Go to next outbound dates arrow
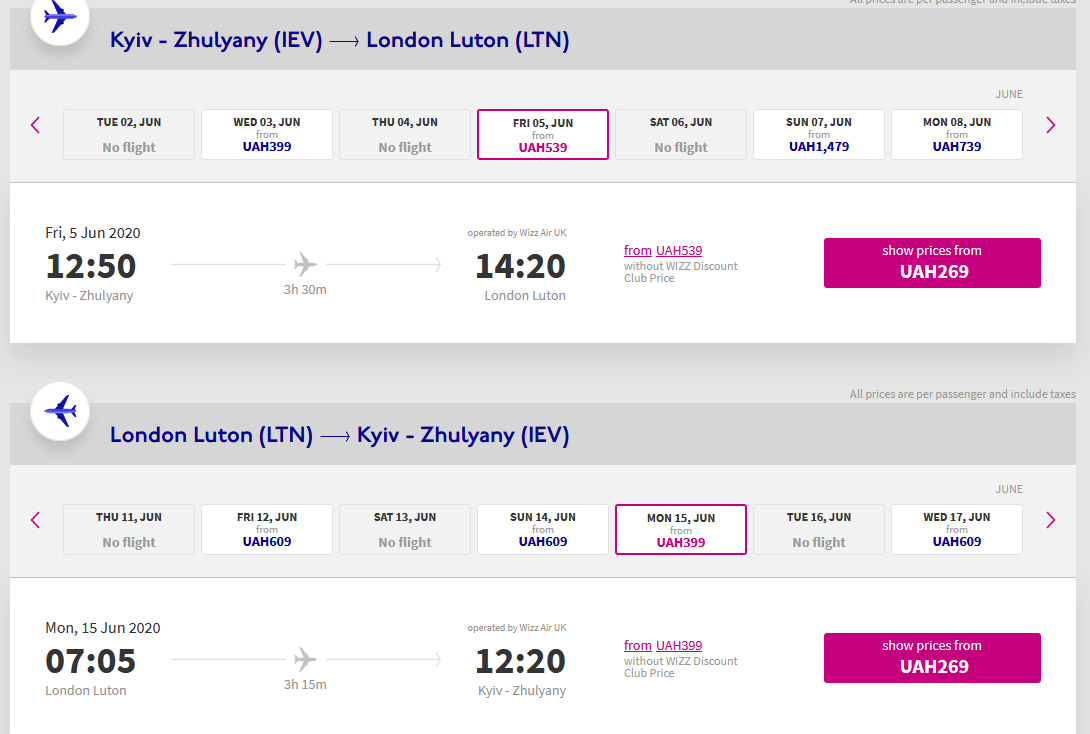The width and height of the screenshot is (1090, 734). [x=1050, y=125]
